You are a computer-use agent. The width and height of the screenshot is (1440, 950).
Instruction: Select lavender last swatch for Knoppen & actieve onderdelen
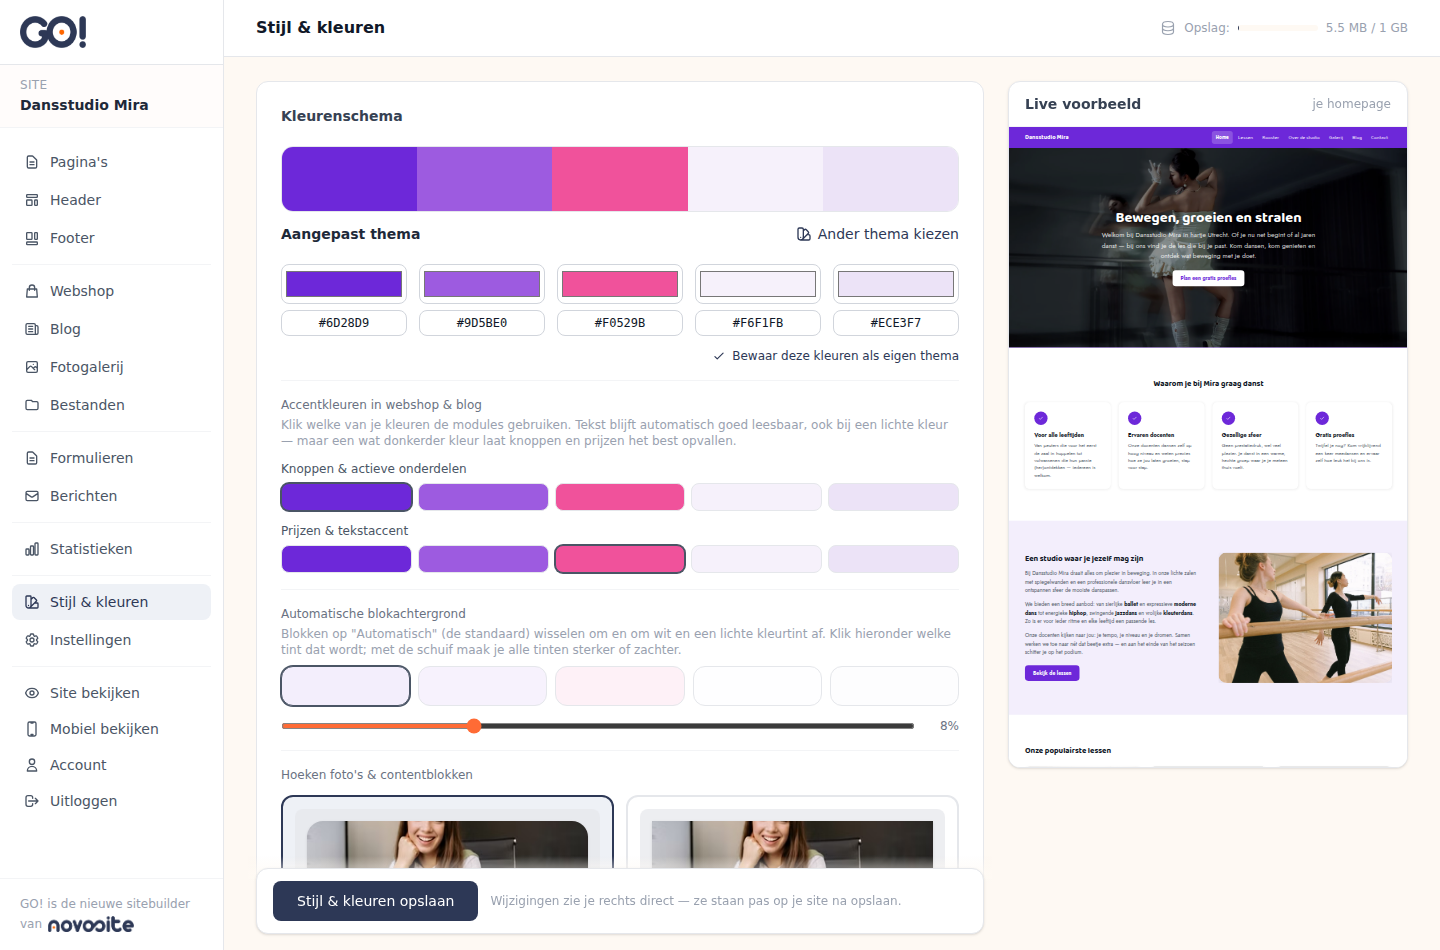tap(893, 497)
